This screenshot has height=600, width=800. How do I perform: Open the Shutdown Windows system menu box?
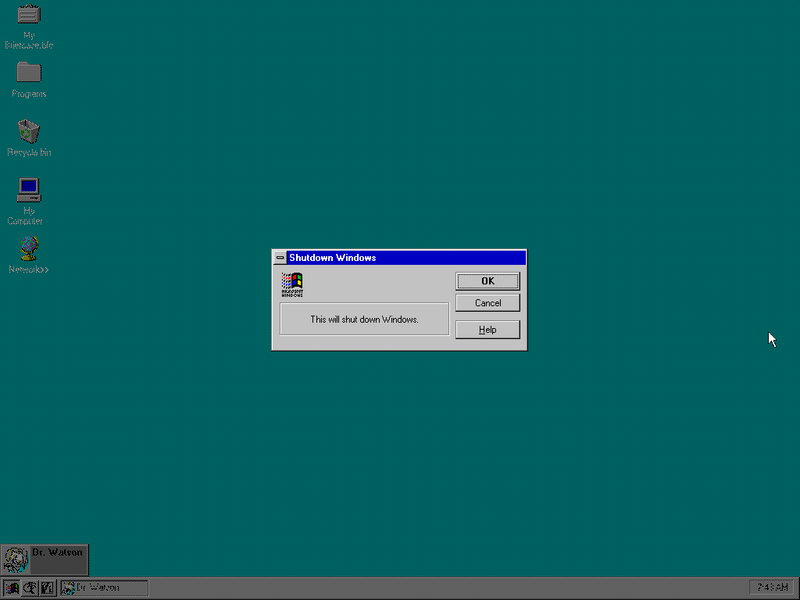(280, 258)
